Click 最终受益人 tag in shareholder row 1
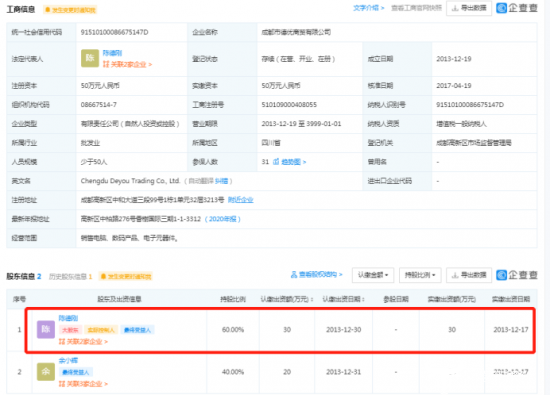 (x=138, y=330)
